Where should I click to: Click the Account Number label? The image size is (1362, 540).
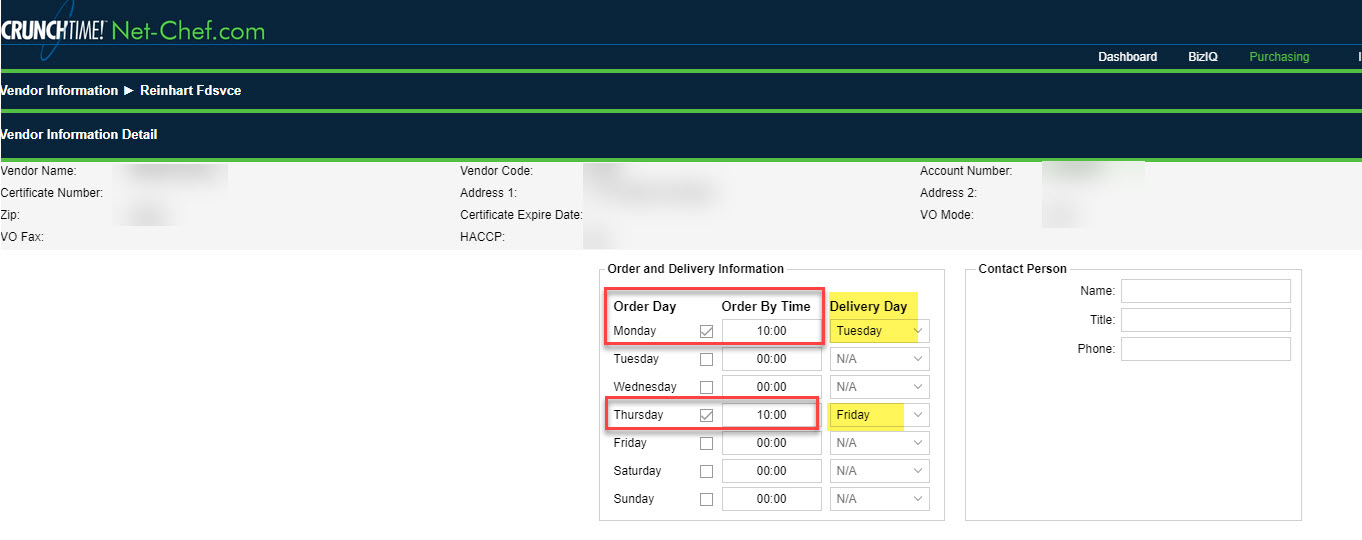coord(966,171)
